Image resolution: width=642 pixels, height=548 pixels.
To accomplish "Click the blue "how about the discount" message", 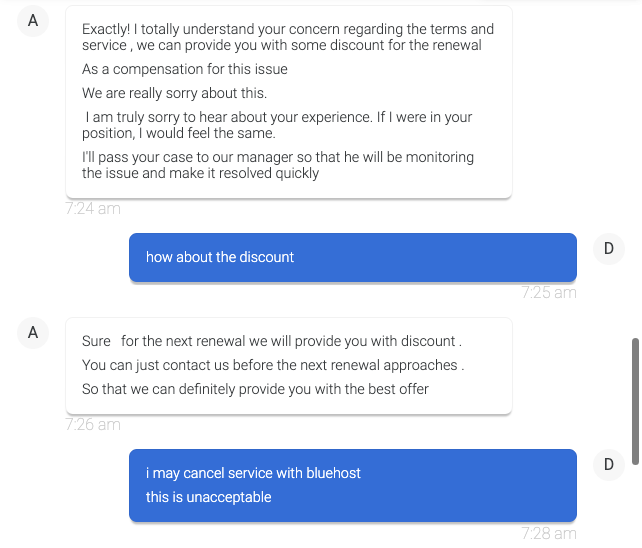I will coord(220,257).
